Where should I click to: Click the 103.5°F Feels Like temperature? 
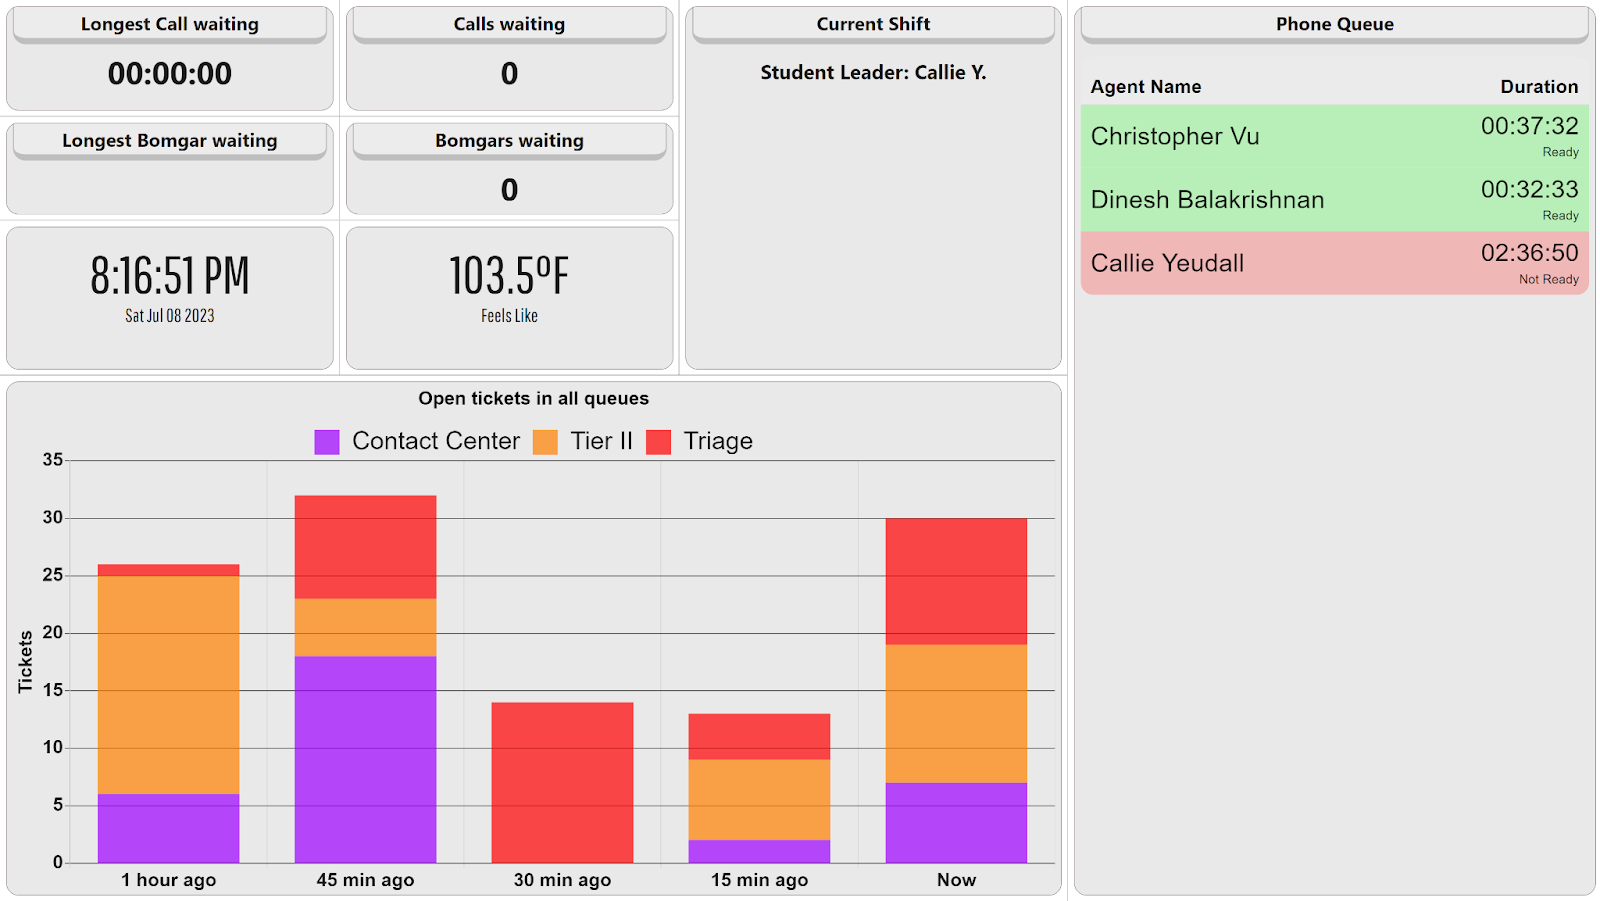pyautogui.click(x=509, y=277)
